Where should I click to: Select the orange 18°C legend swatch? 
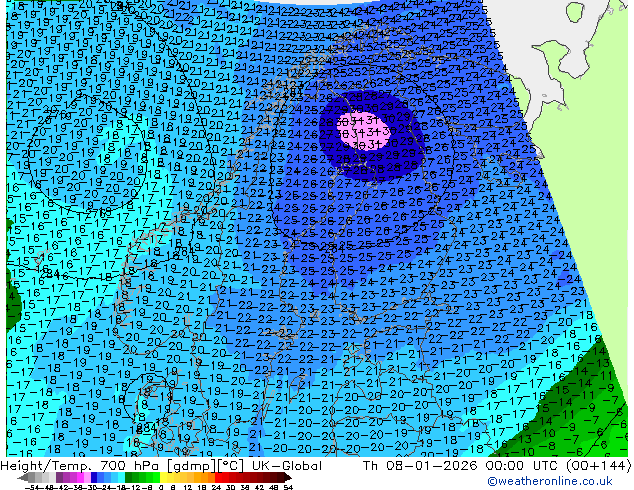[205, 477]
